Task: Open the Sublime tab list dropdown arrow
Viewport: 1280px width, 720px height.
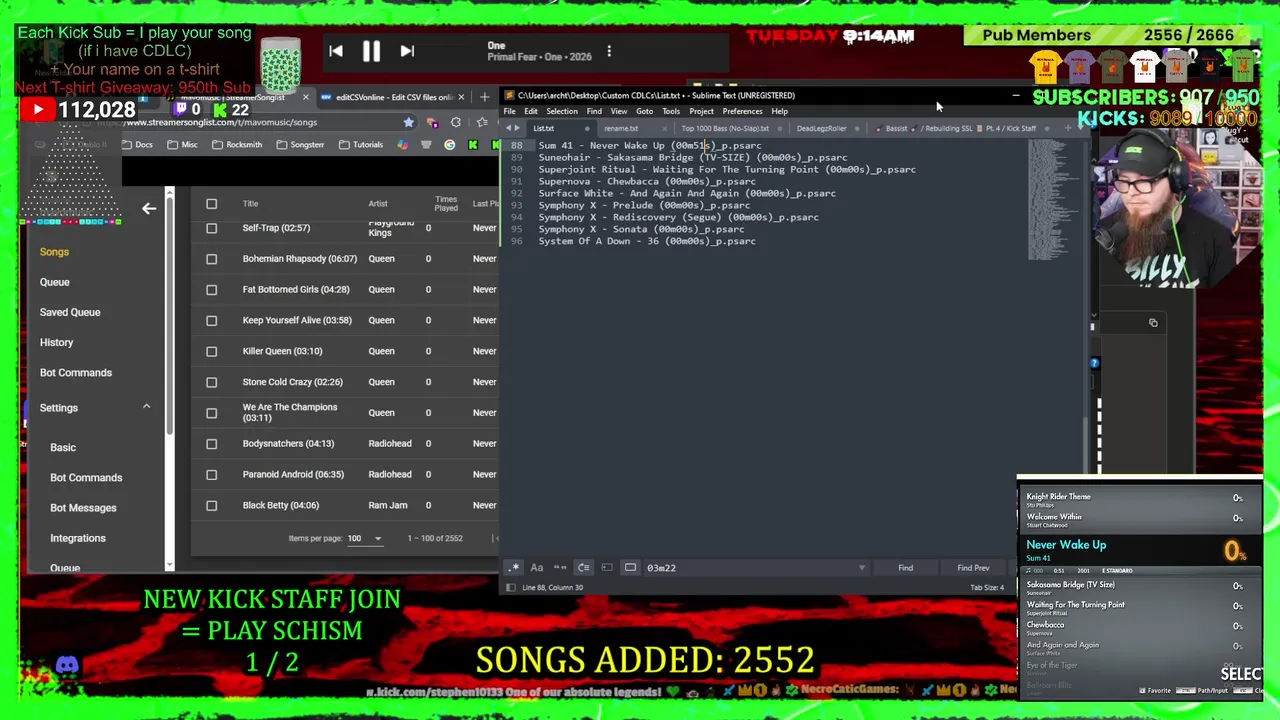Action: 1081,128
